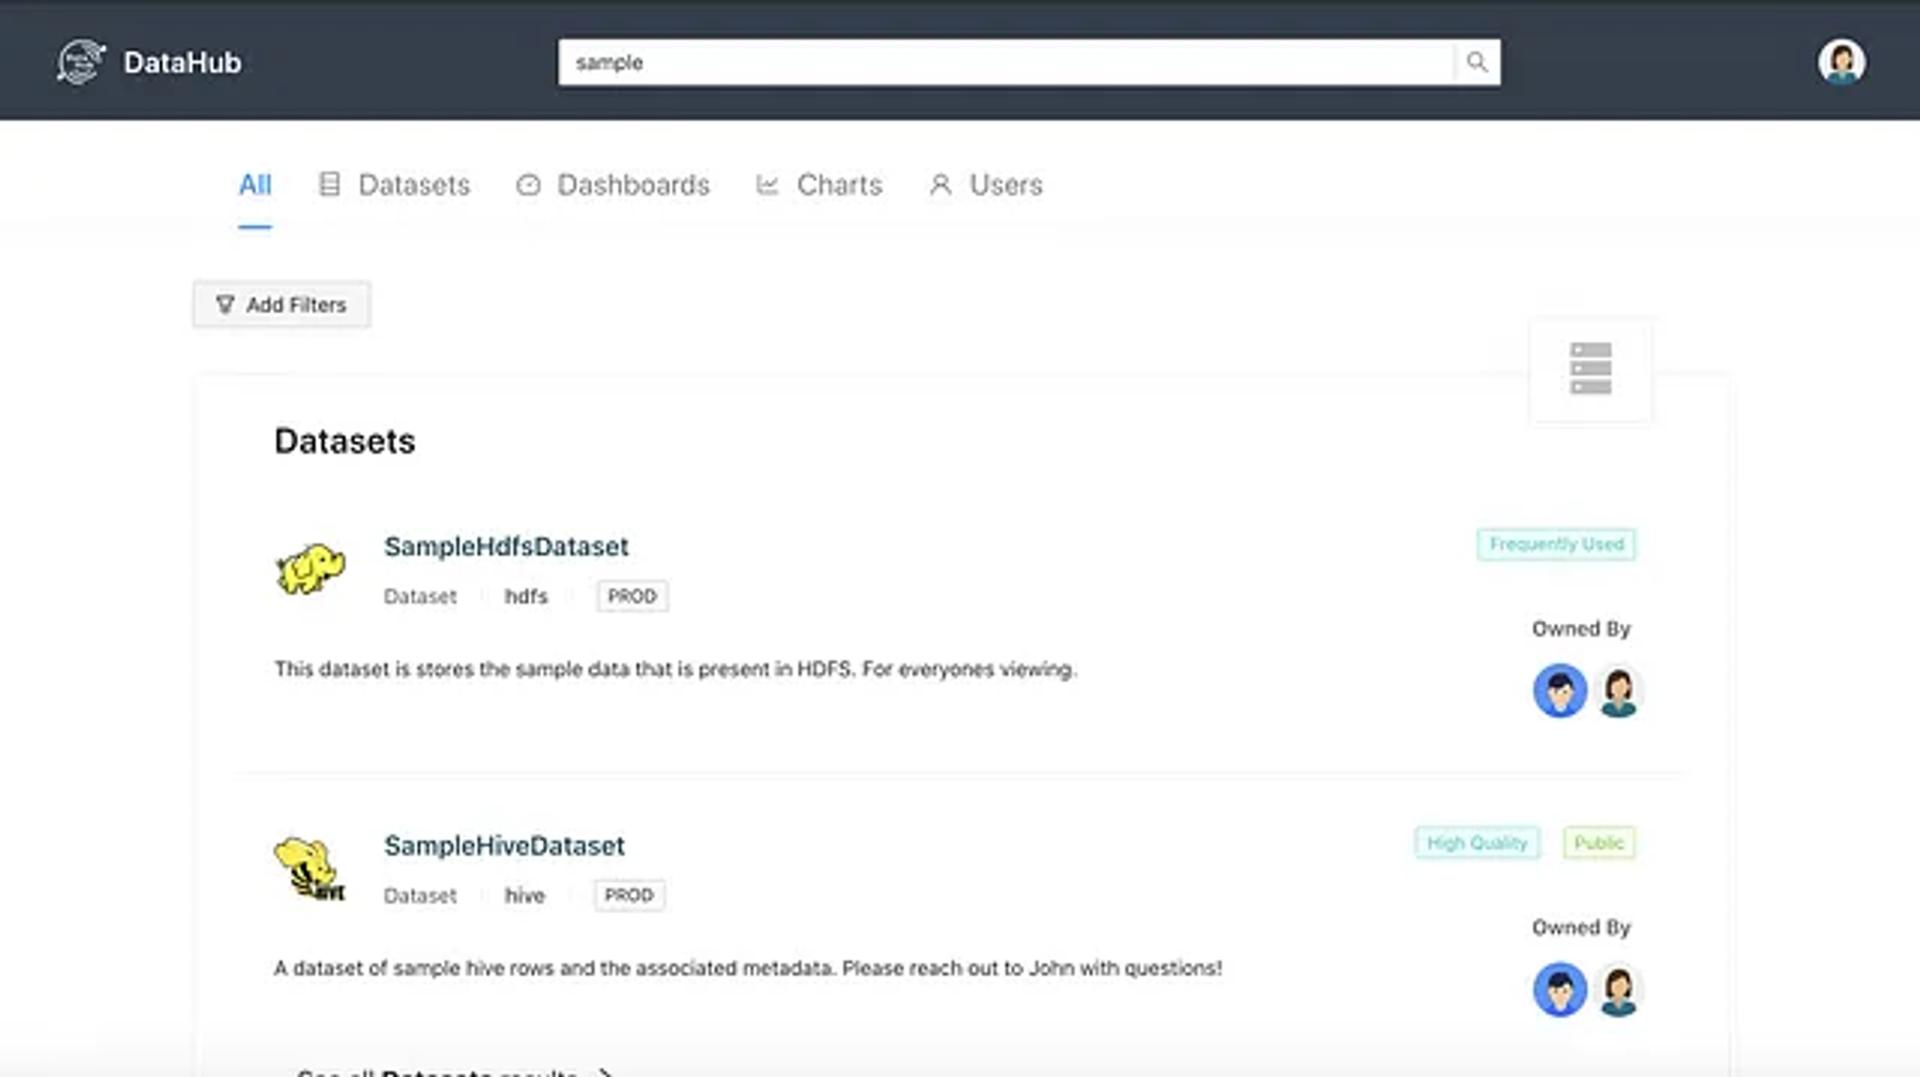Click the Hive bee logo
Image resolution: width=1920 pixels, height=1077 pixels.
(311, 869)
